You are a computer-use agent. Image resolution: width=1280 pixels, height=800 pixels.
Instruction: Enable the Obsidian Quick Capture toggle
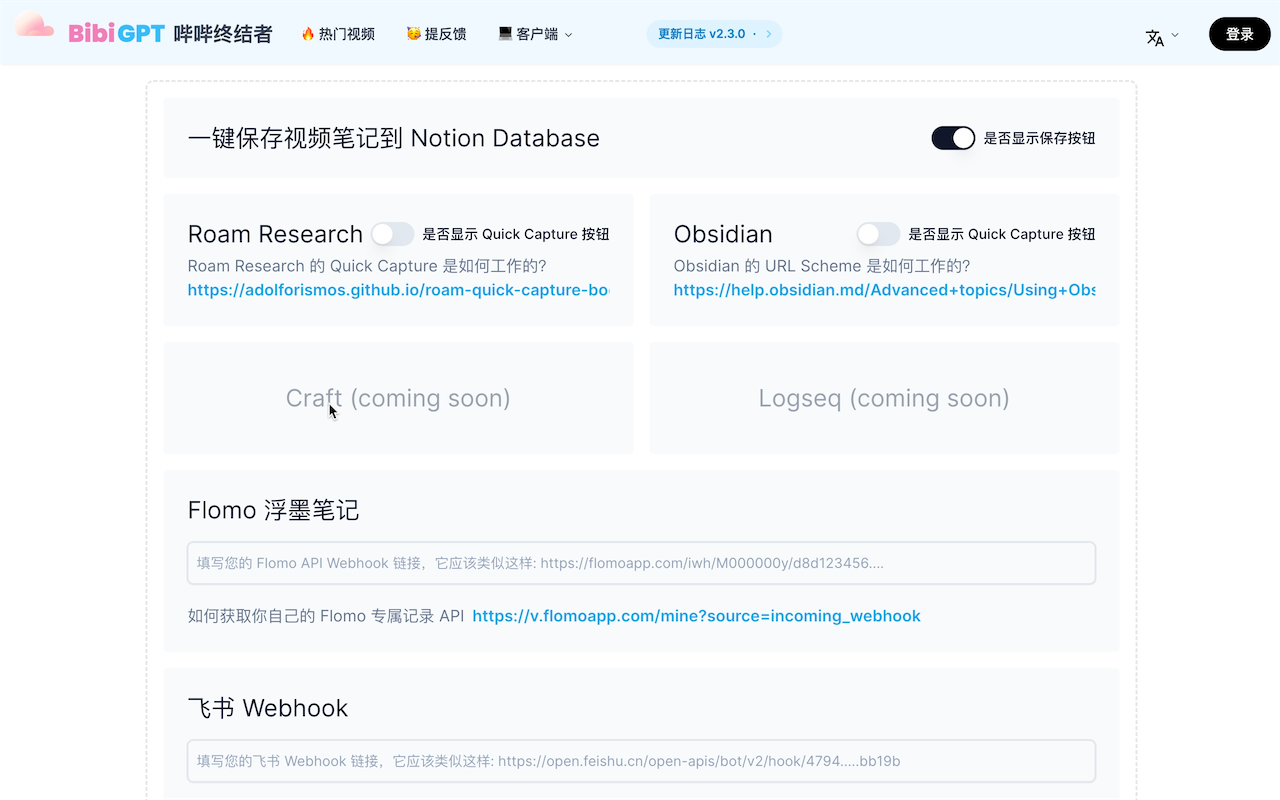tap(878, 233)
